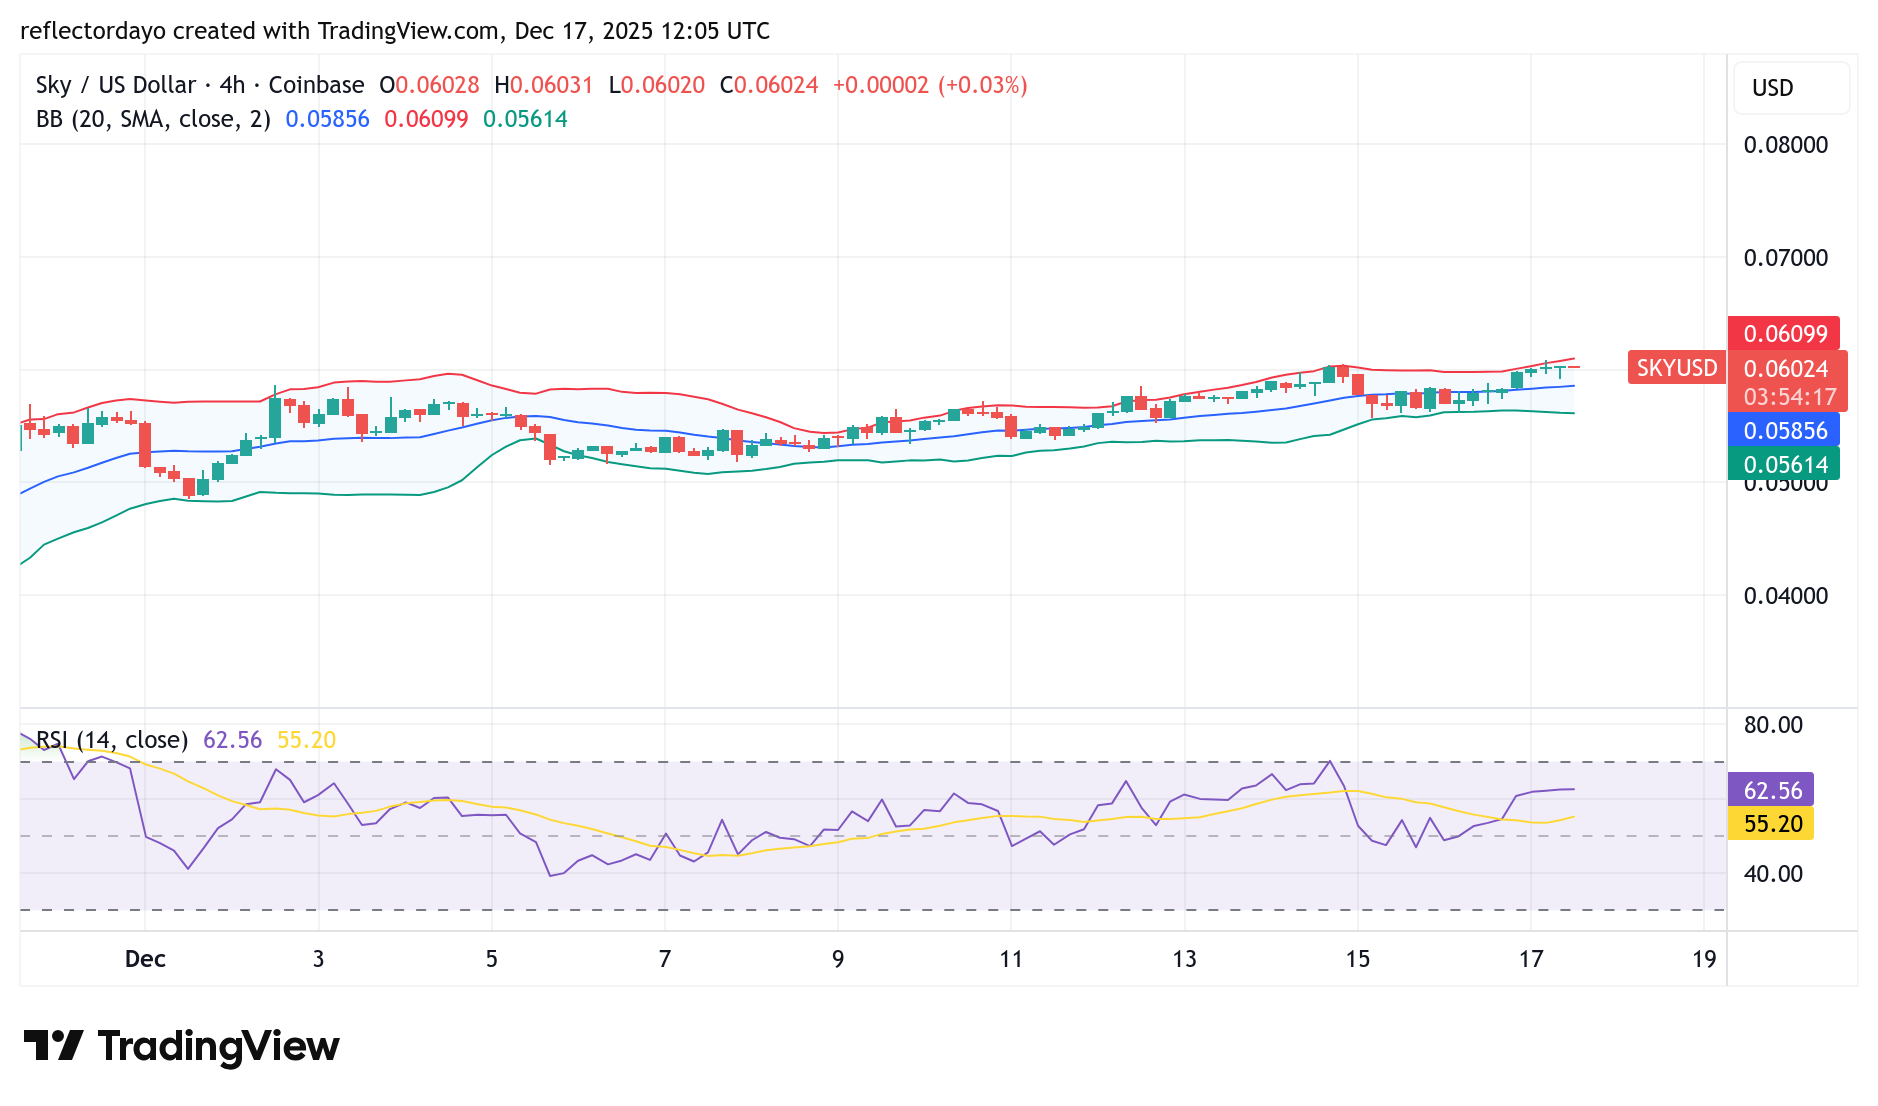1878x1106 pixels.
Task: Click the 0.06099 upper band price label
Action: (1785, 334)
